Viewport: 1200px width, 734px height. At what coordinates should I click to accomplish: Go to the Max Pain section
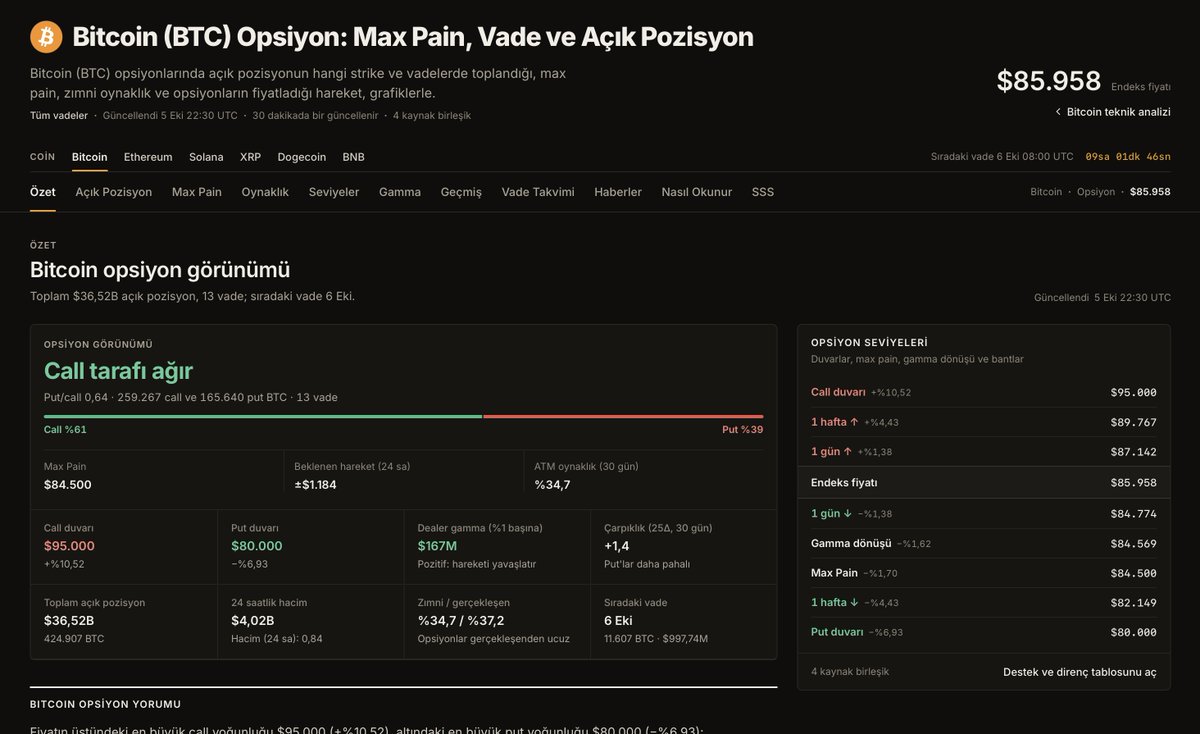tap(197, 192)
